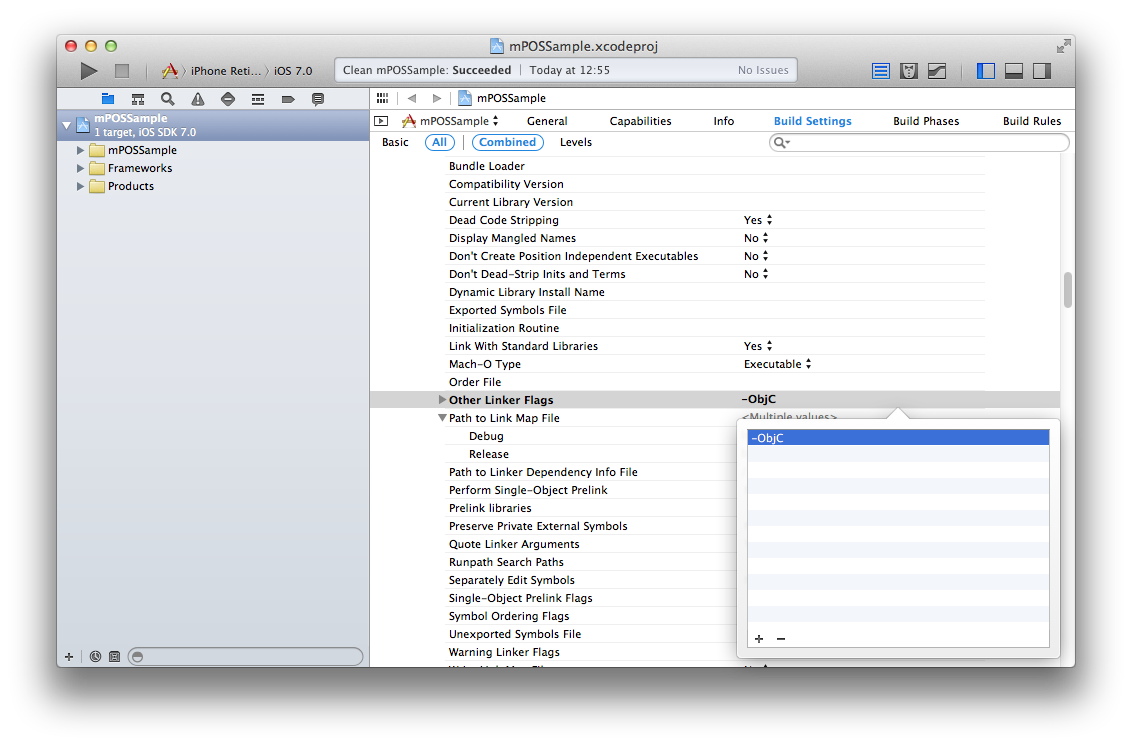Select the iPhone Retina scheme destination
This screenshot has height=746, width=1132.
click(x=226, y=71)
